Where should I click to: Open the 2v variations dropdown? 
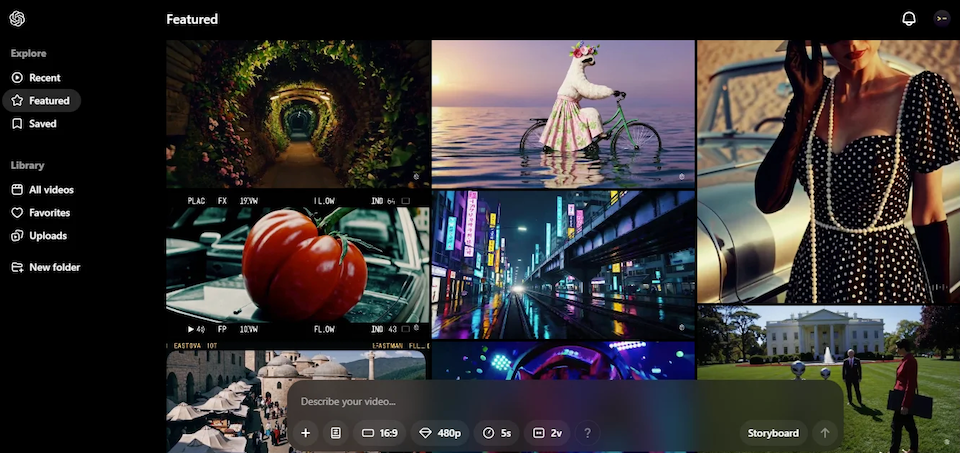547,433
